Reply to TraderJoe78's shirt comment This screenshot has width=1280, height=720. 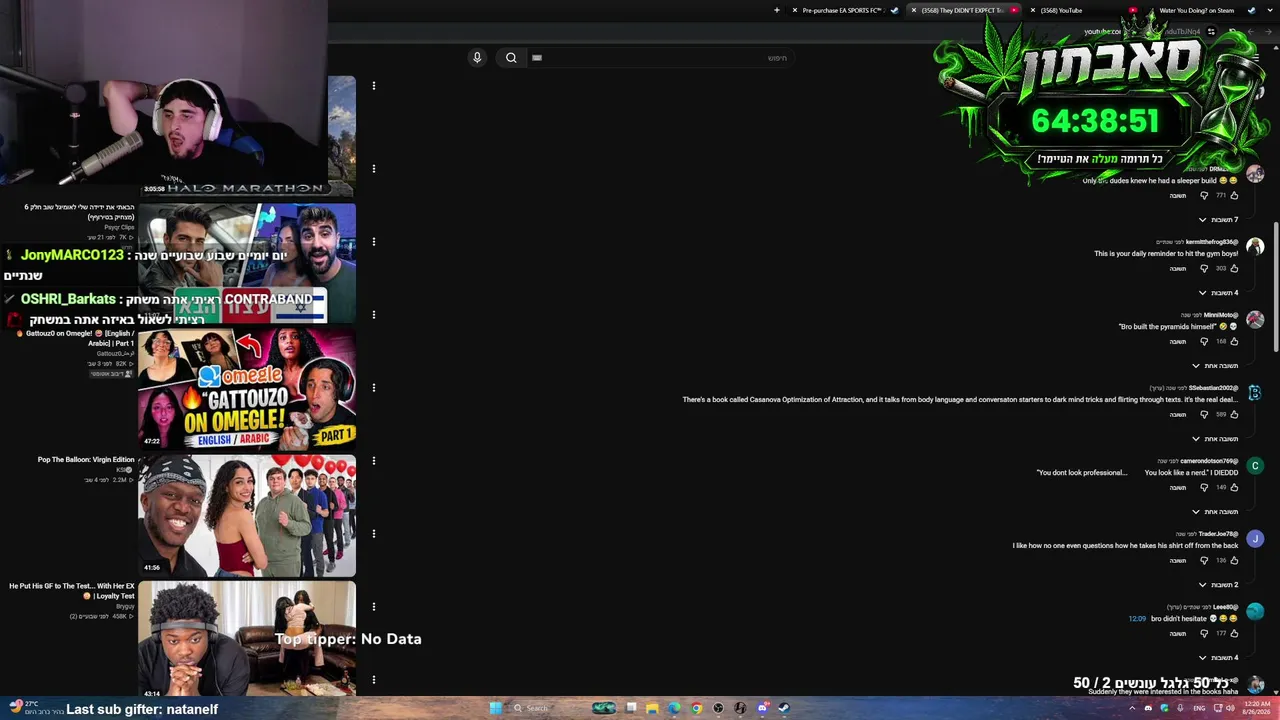(1178, 561)
